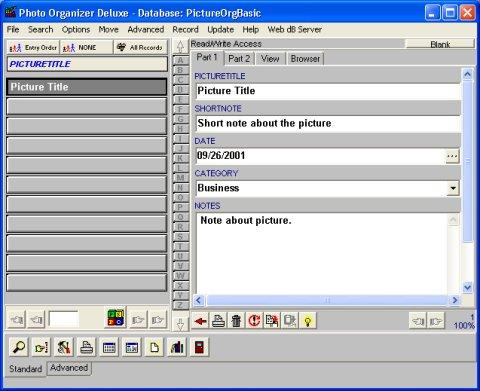Select the Advanced toolbar tab

(x=69, y=368)
